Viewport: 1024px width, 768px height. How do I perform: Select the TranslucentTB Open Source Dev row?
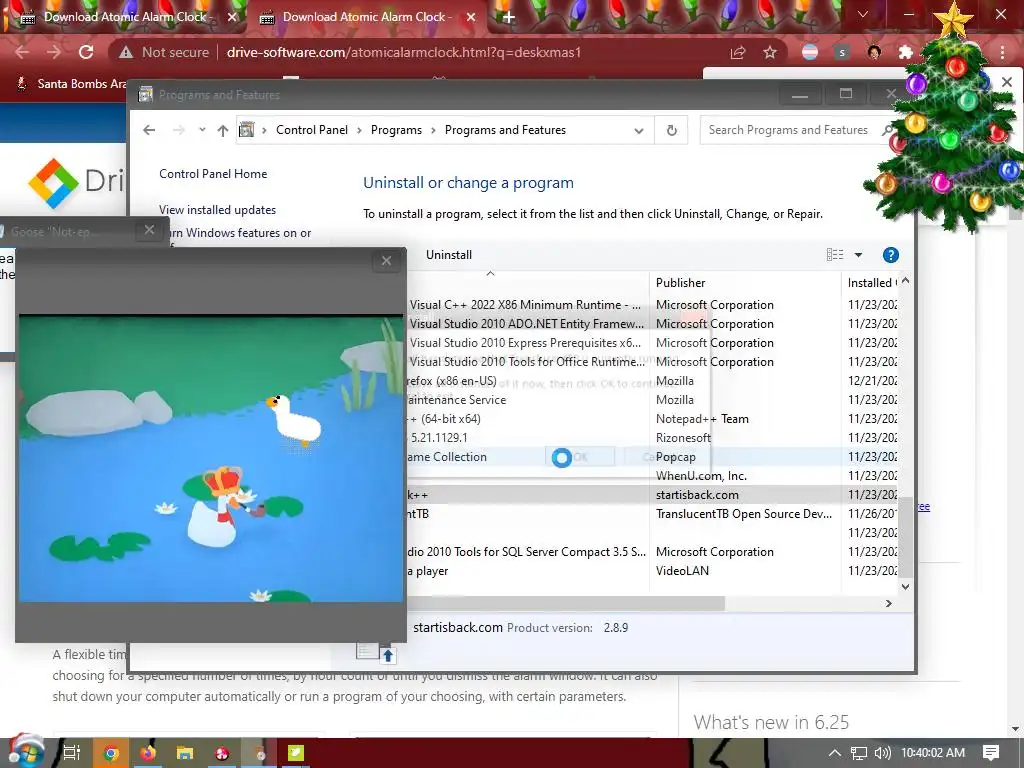tap(651, 514)
